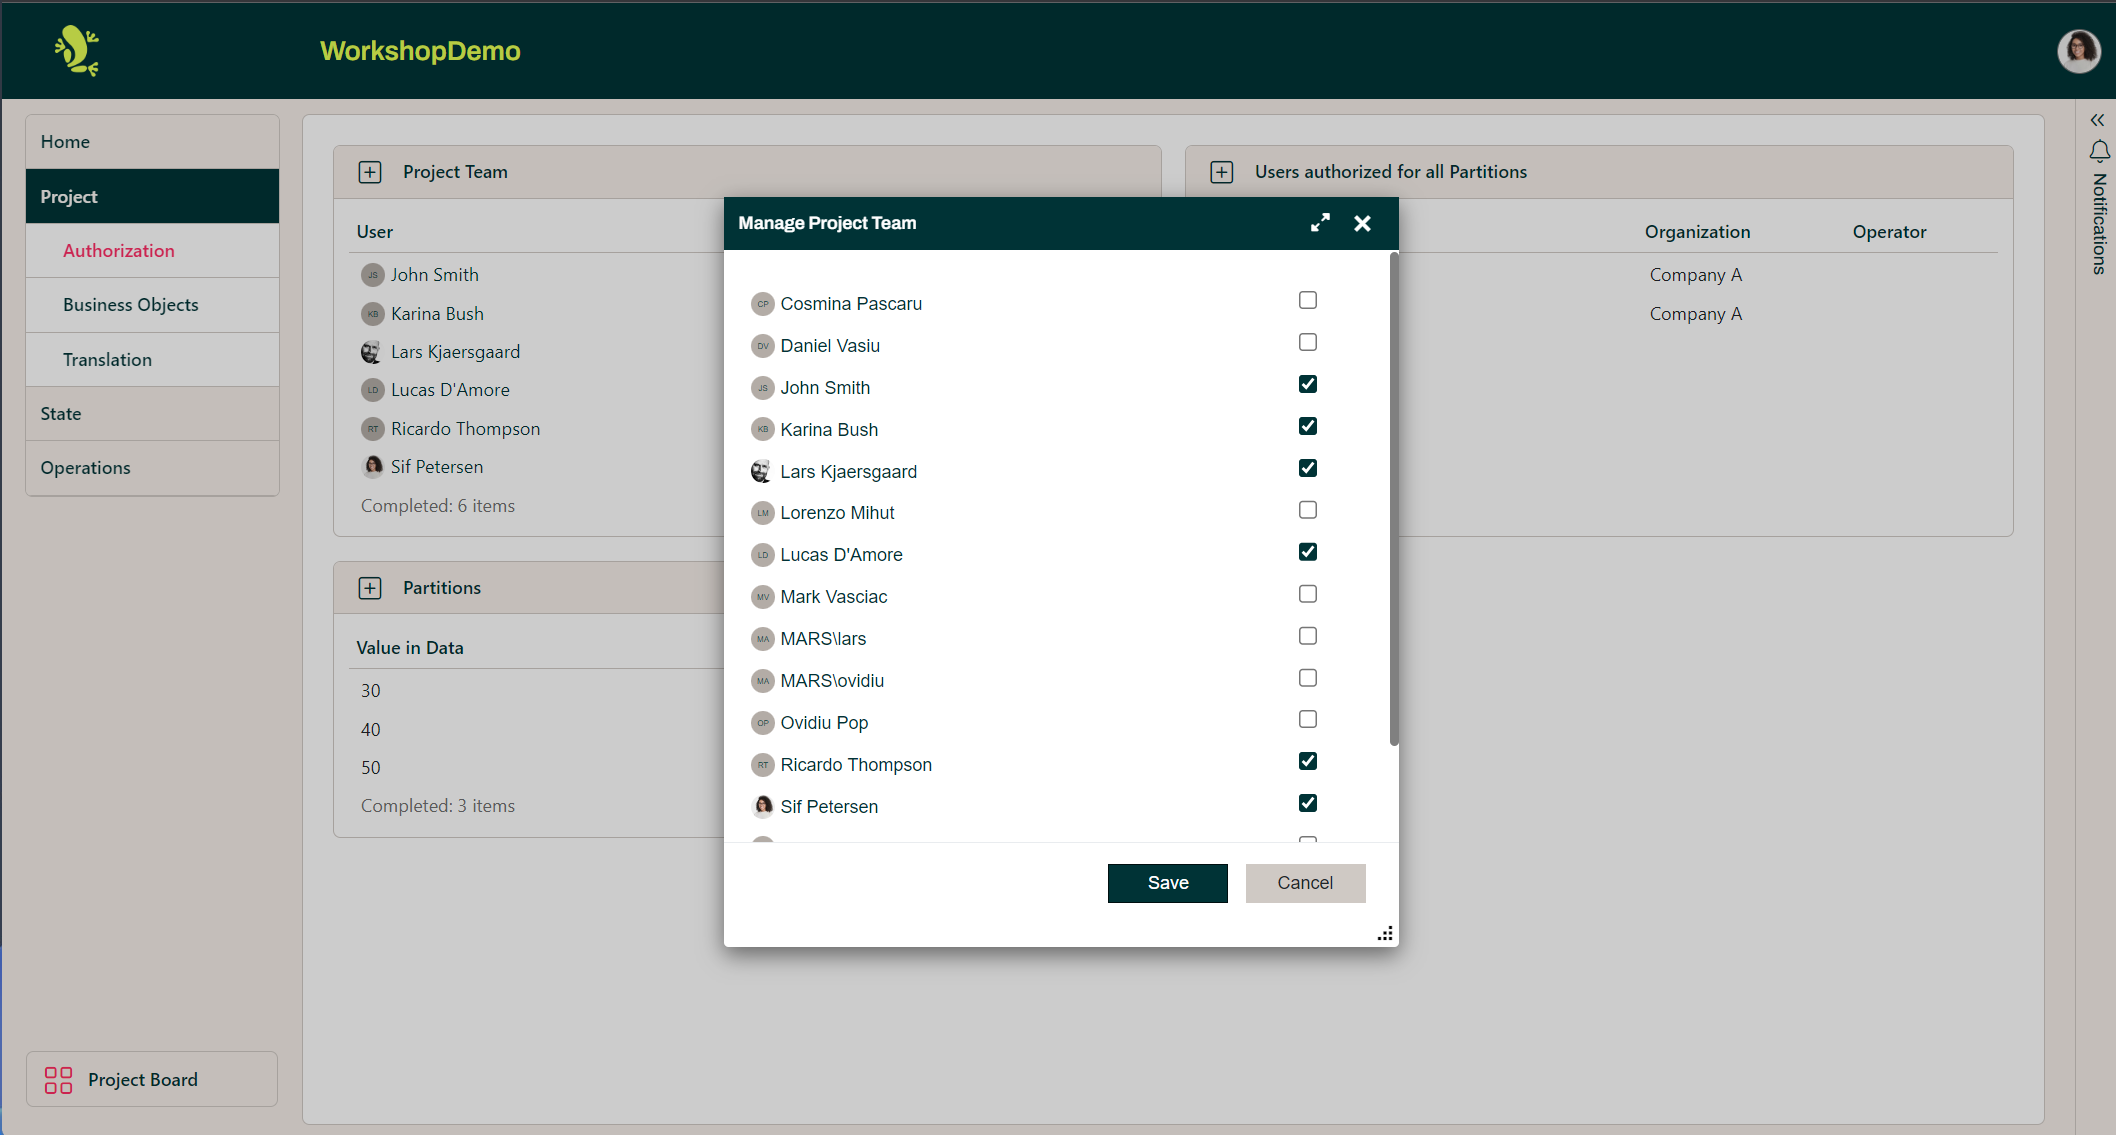Enable the checkbox for Lorenzo Mihut
The width and height of the screenshot is (2116, 1135).
pos(1307,510)
